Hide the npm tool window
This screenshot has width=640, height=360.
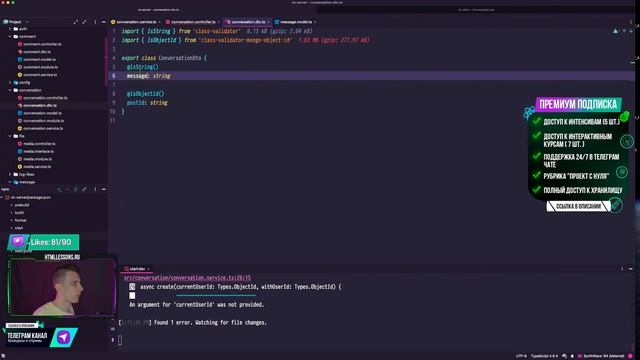[x=104, y=189]
